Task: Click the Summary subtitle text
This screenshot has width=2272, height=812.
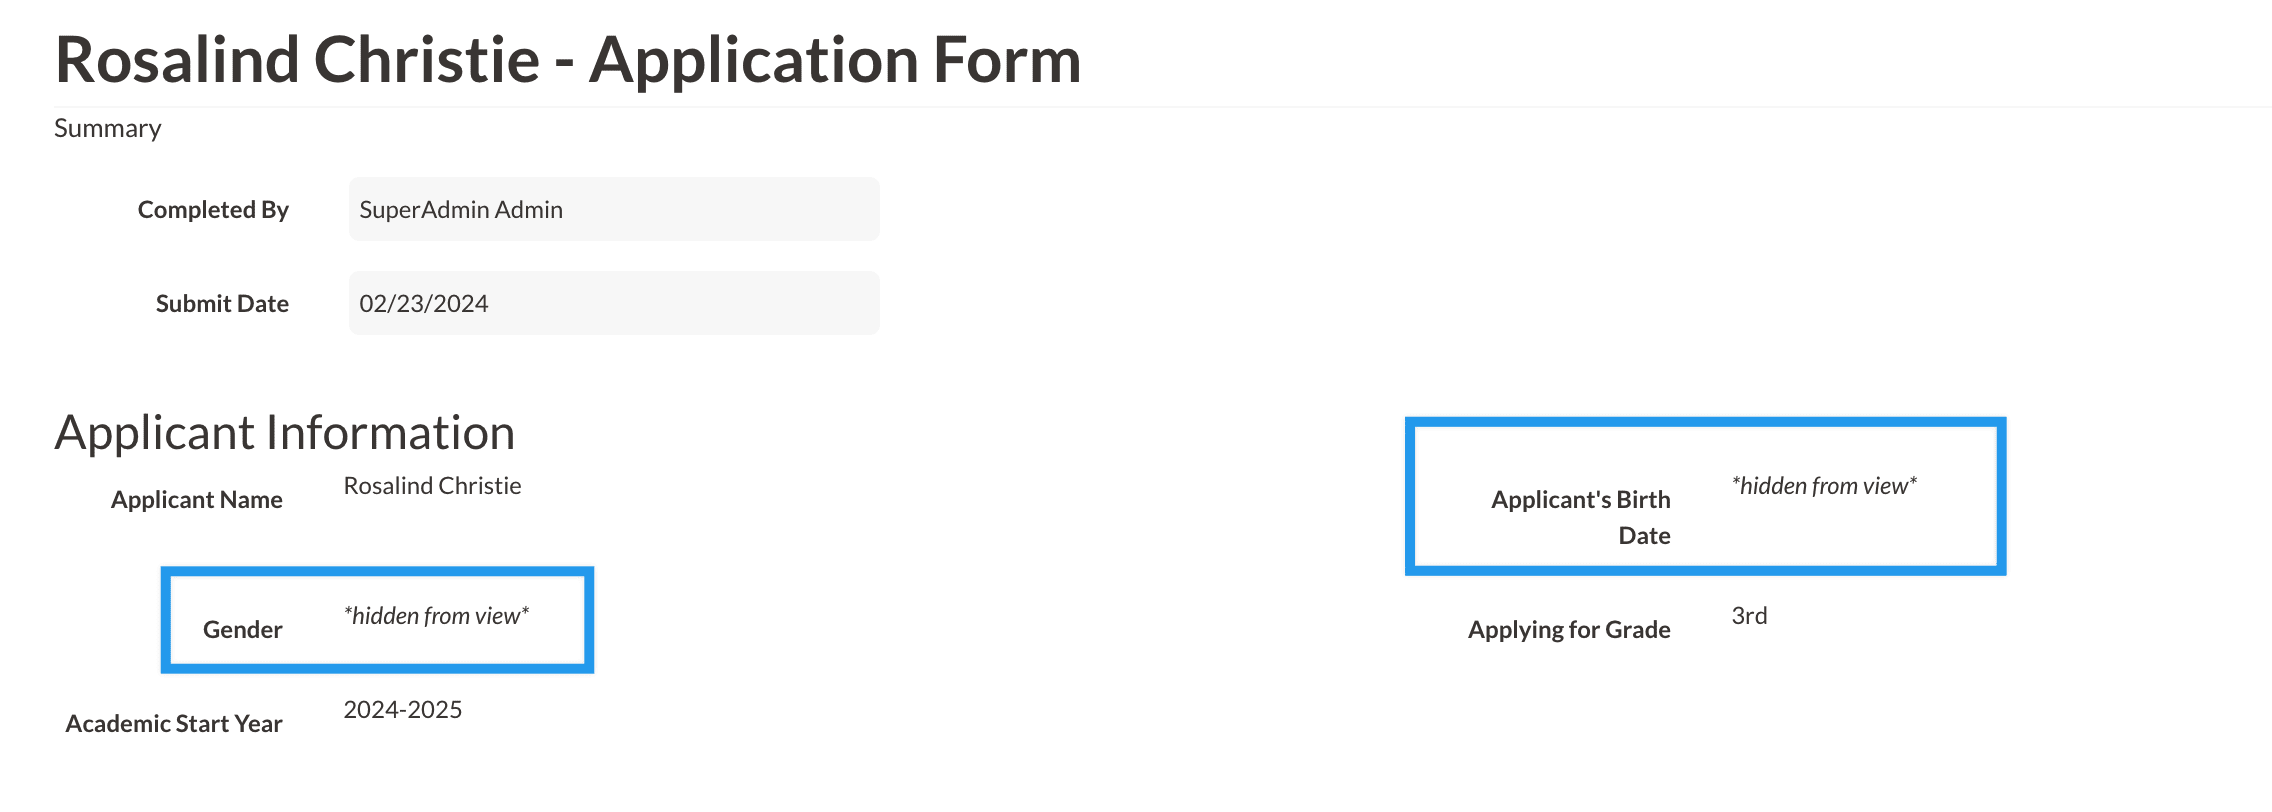Action: coord(108,128)
